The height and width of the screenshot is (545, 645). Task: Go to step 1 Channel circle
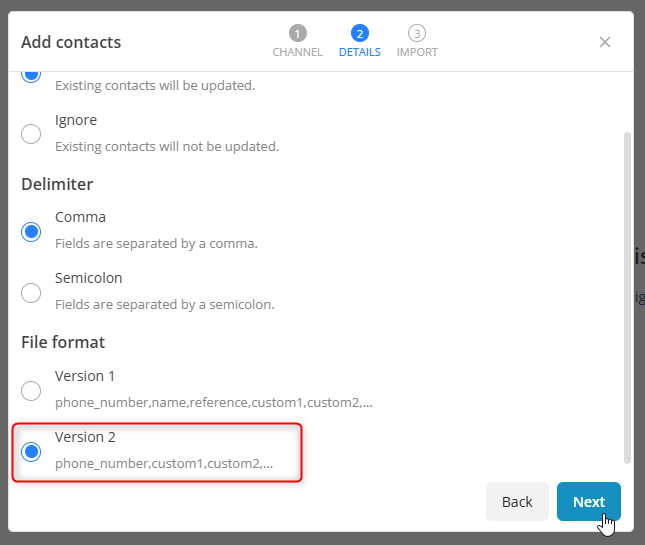pos(297,33)
